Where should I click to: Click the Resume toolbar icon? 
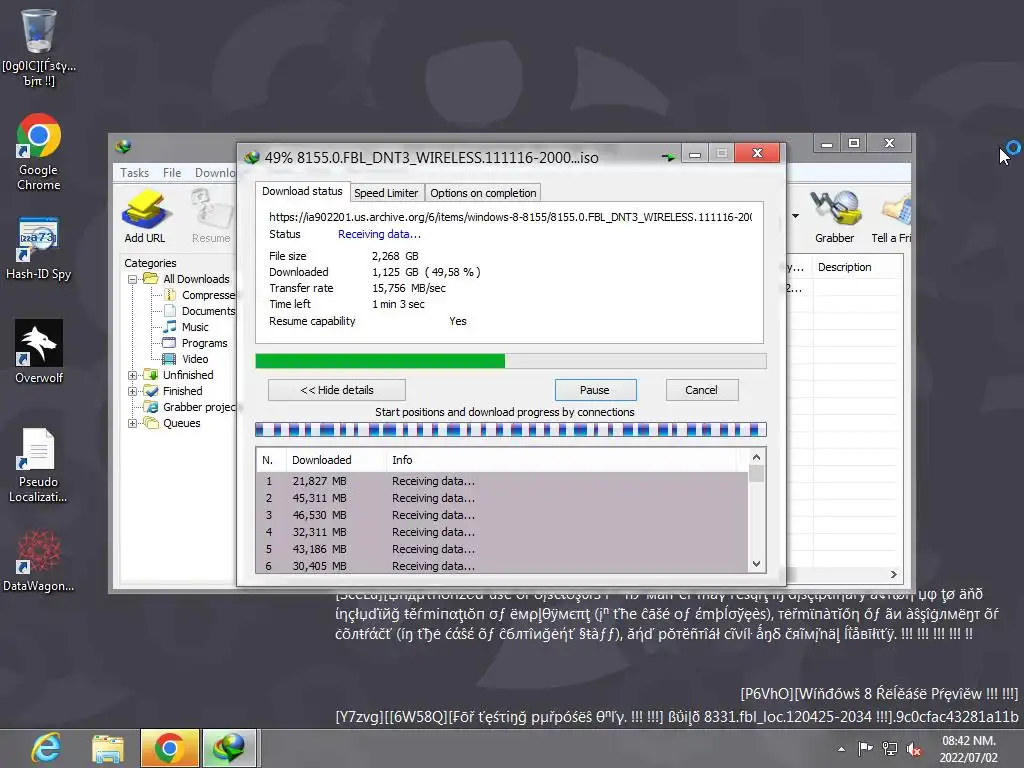click(x=212, y=216)
